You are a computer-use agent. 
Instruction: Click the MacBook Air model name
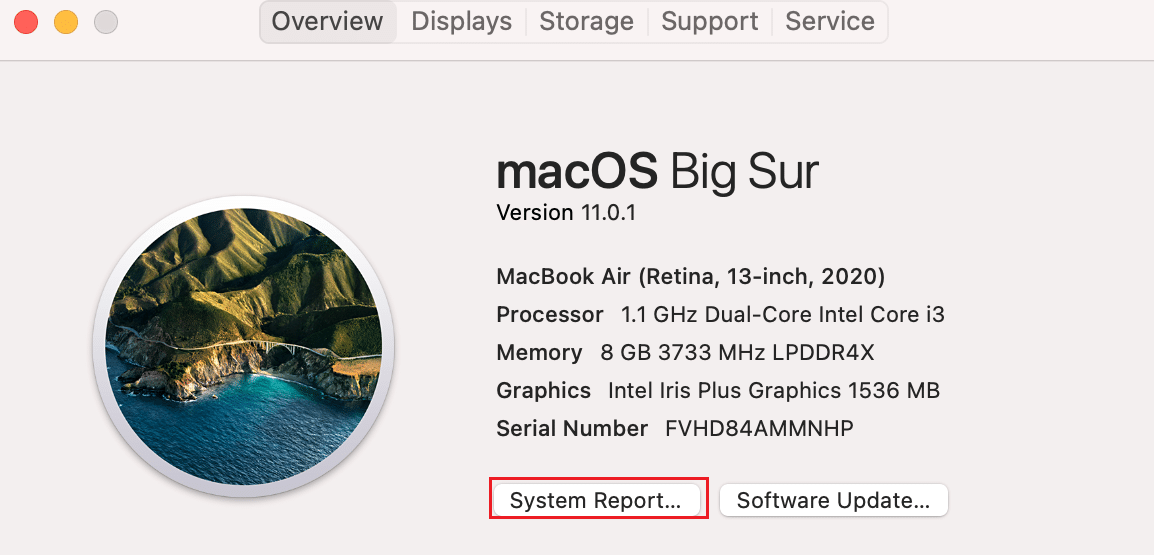[x=690, y=276]
